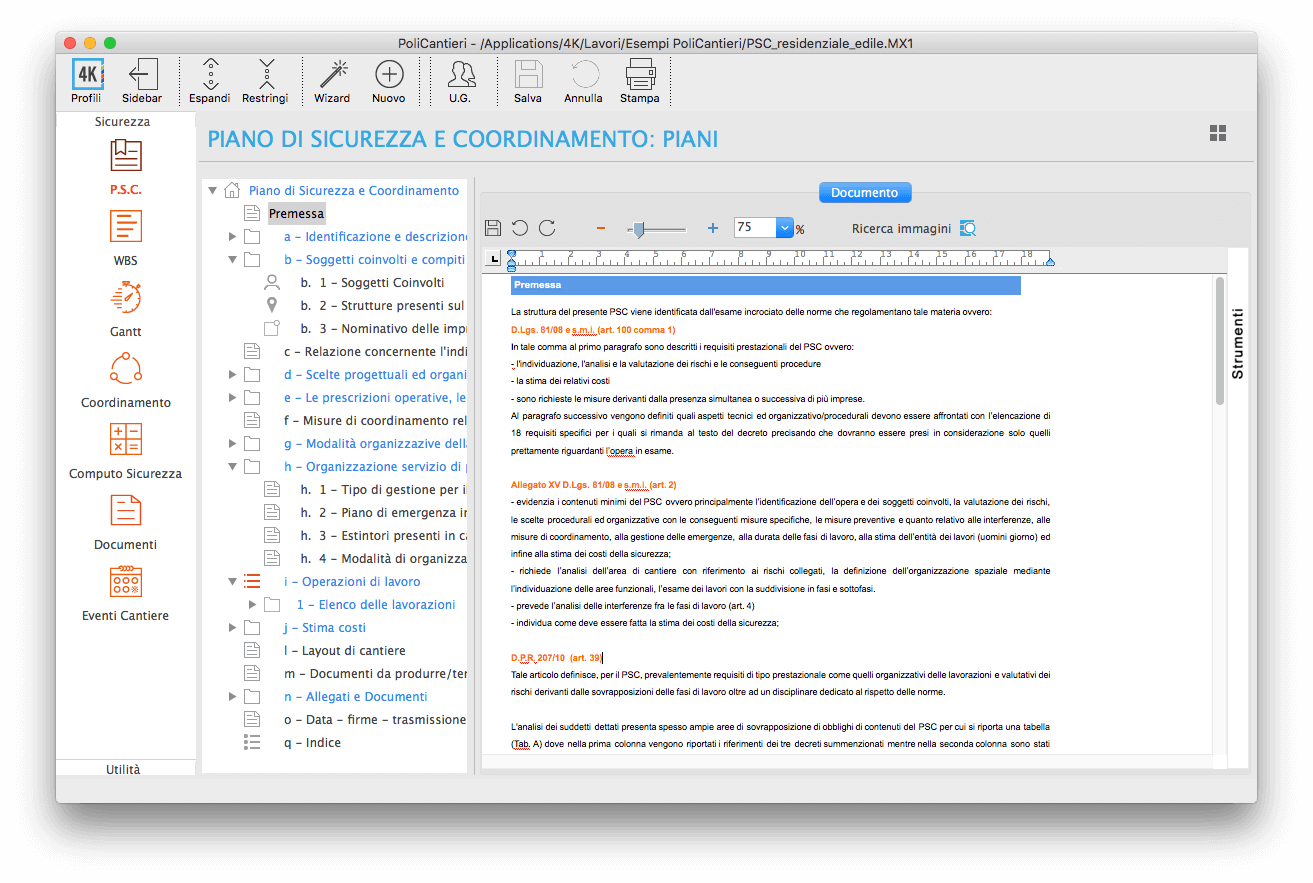1313x883 pixels.
Task: Select the Premessa tree item
Action: click(296, 214)
